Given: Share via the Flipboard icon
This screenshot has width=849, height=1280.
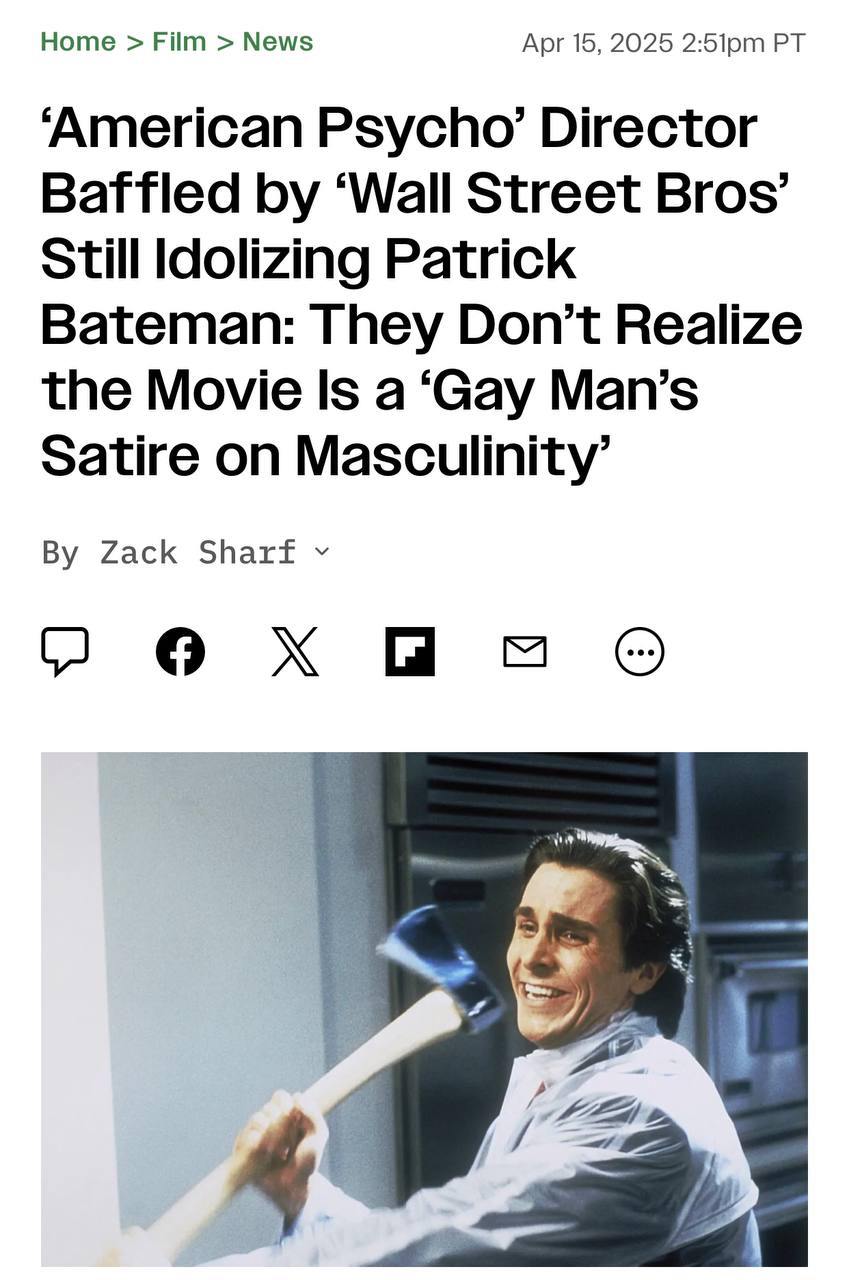Looking at the screenshot, I should [410, 652].
